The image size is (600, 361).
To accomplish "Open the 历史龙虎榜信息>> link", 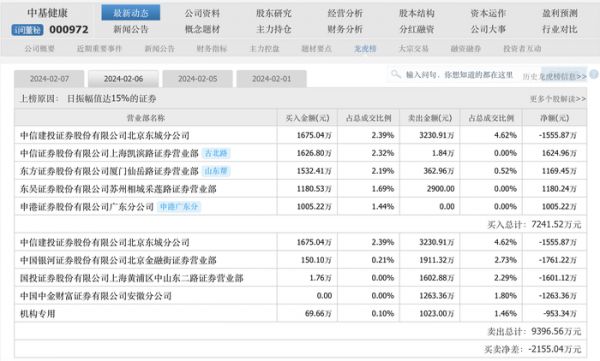I will [554, 77].
